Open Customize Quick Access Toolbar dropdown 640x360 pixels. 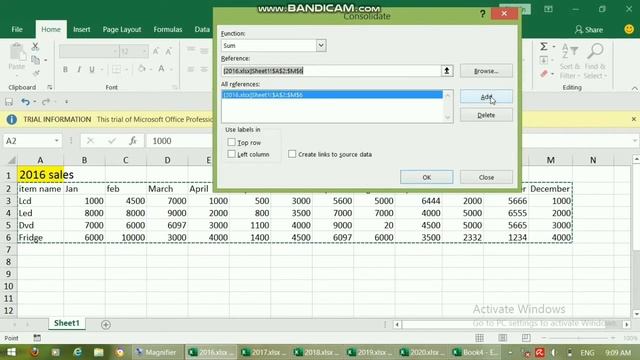66,102
